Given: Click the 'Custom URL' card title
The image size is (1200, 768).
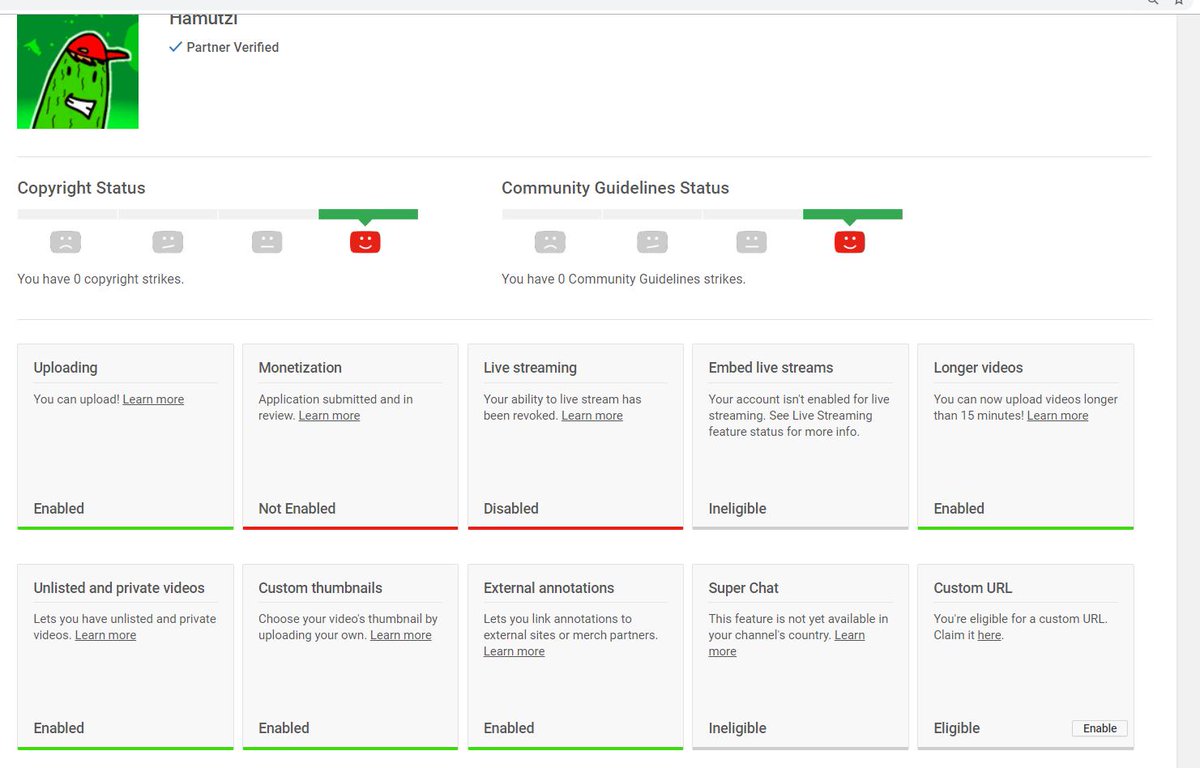Looking at the screenshot, I should coord(973,588).
